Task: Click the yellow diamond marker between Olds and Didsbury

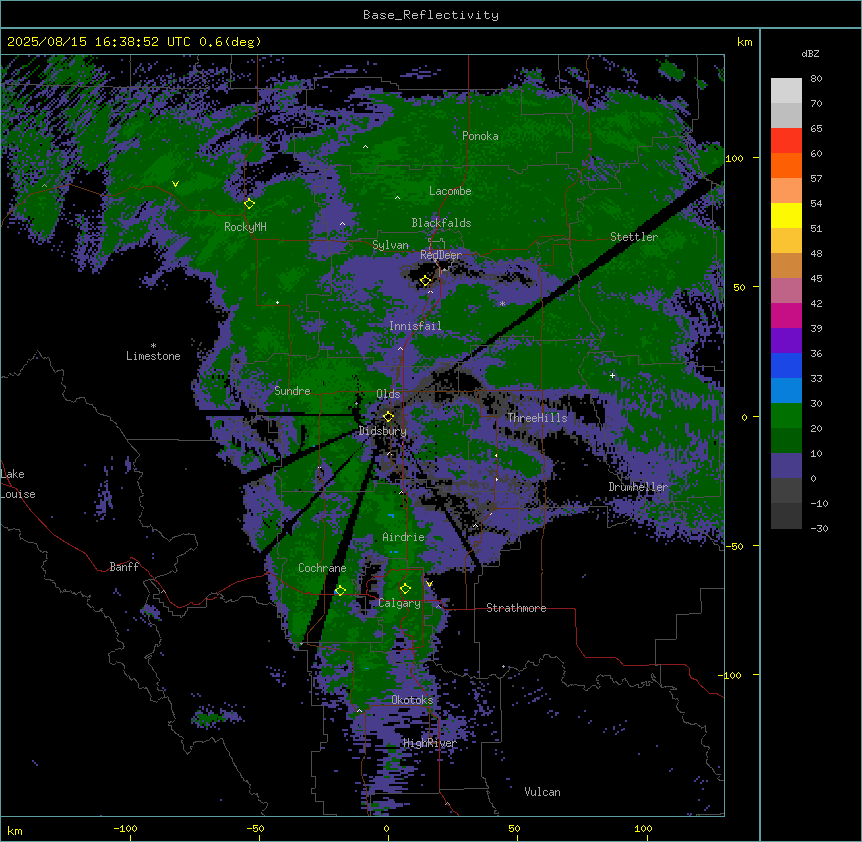Action: 389,417
